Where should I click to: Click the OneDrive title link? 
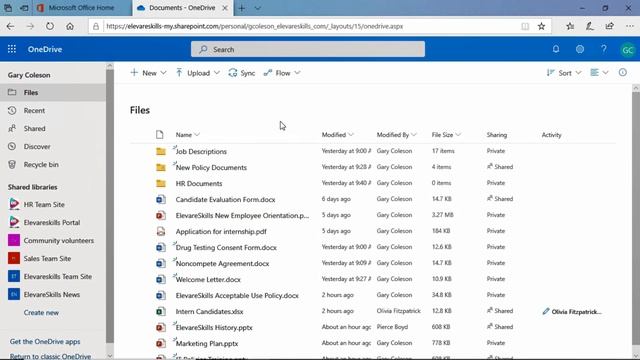coord(45,49)
